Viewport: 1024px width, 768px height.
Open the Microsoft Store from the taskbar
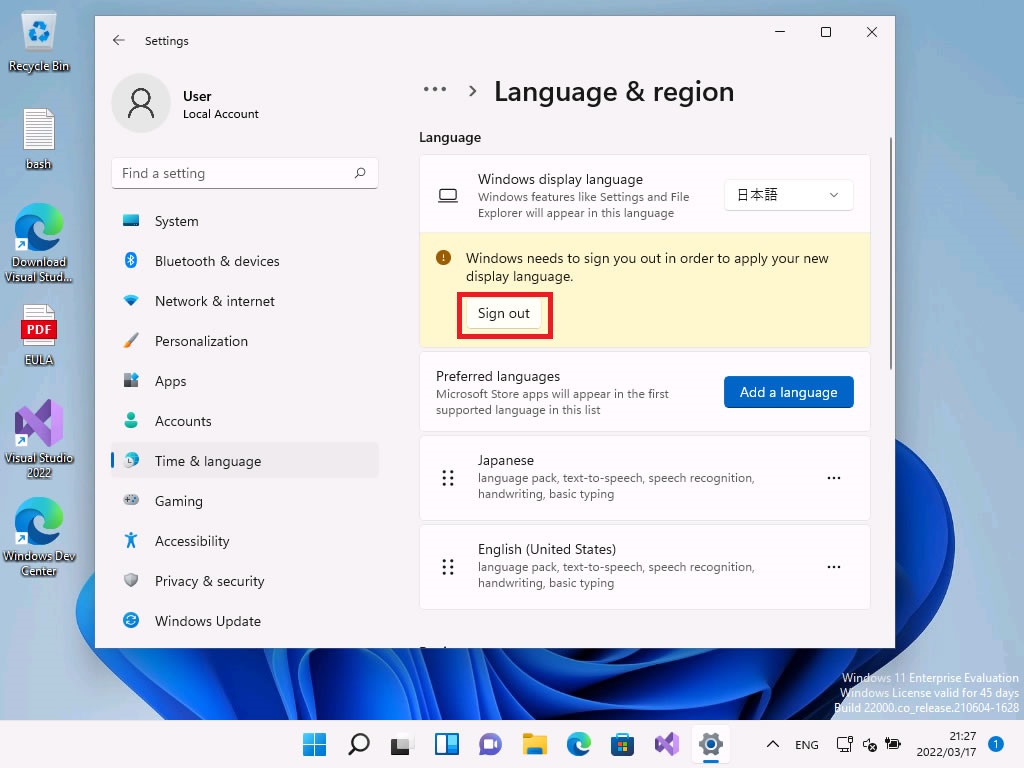tap(623, 744)
